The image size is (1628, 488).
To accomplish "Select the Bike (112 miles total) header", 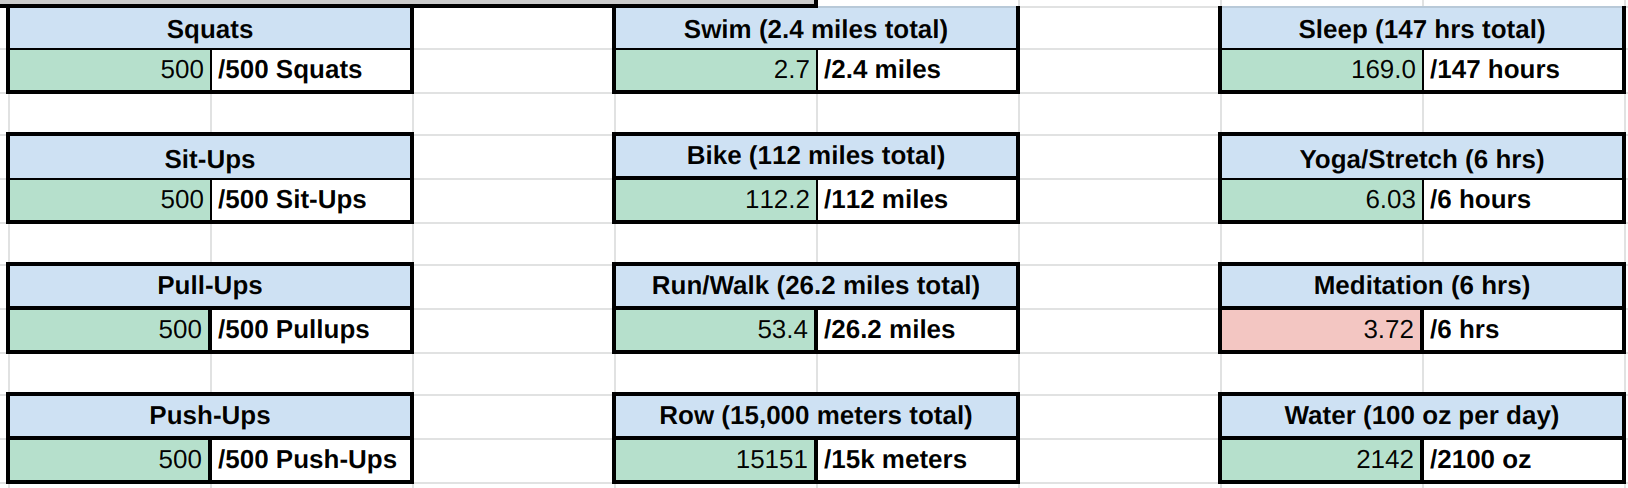I will (x=815, y=156).
